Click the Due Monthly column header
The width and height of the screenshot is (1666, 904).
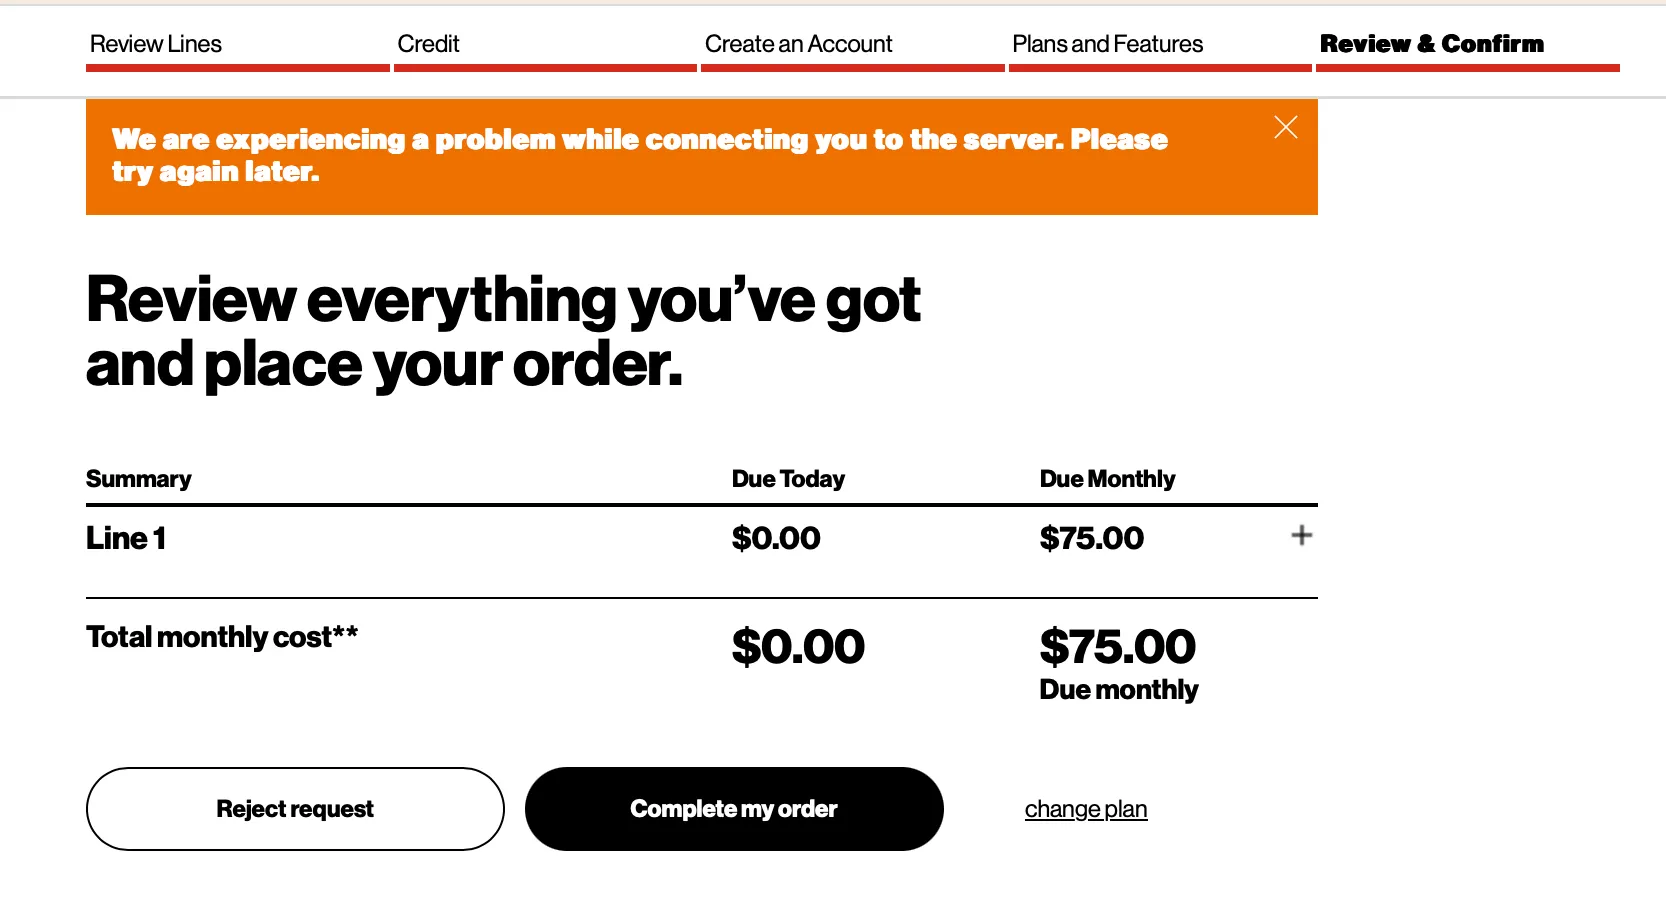pos(1106,479)
